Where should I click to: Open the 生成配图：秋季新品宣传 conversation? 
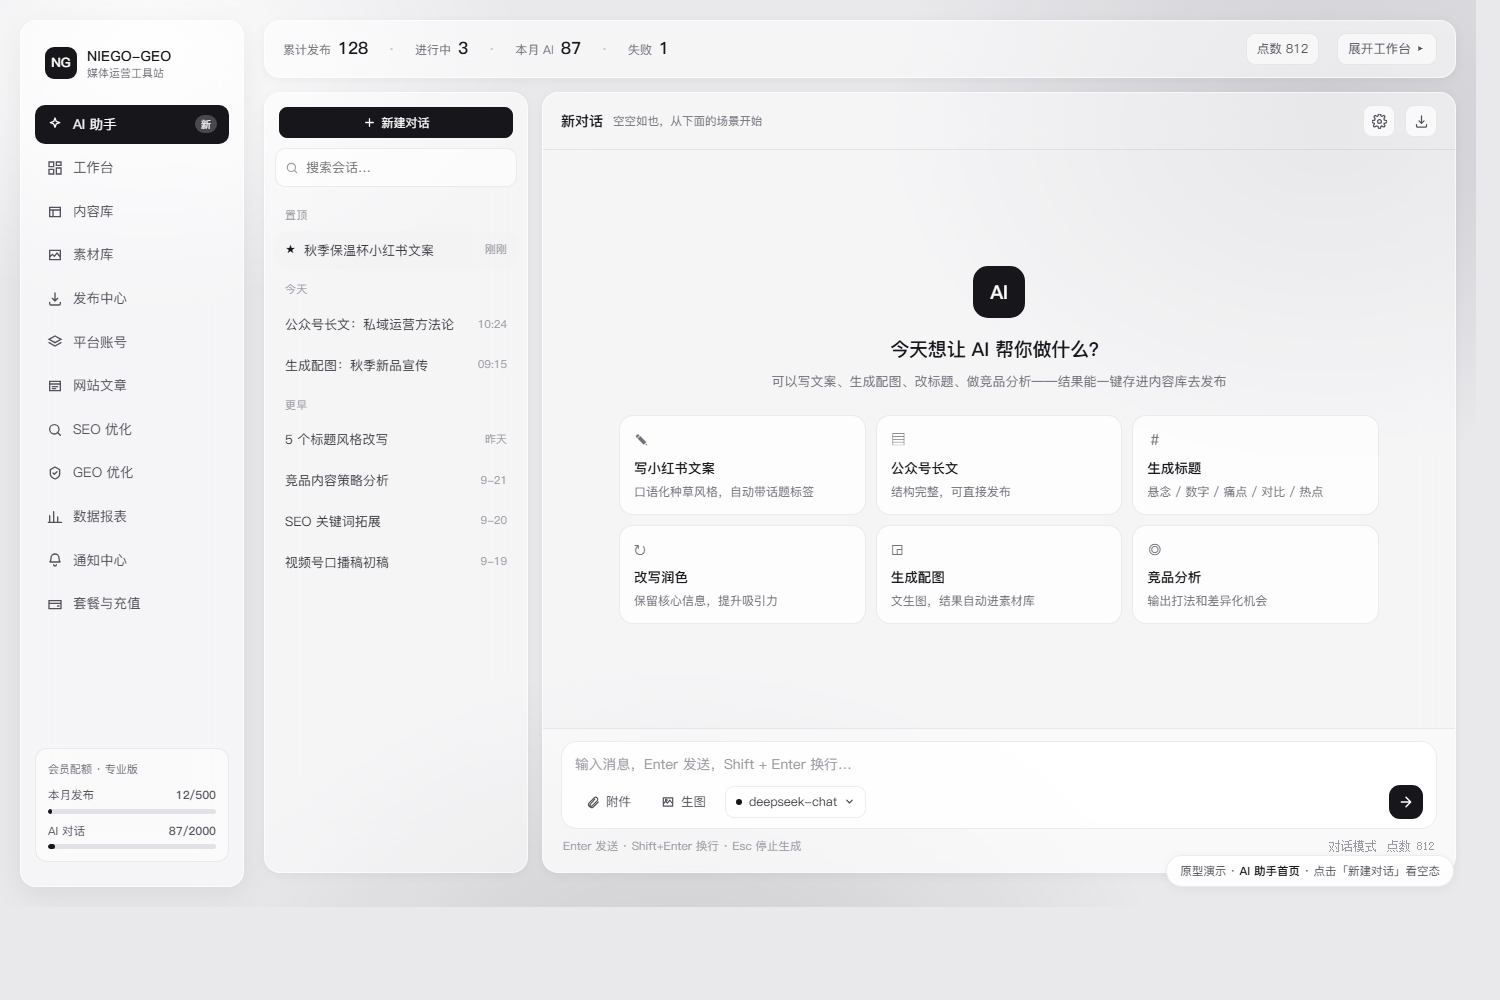(396, 365)
